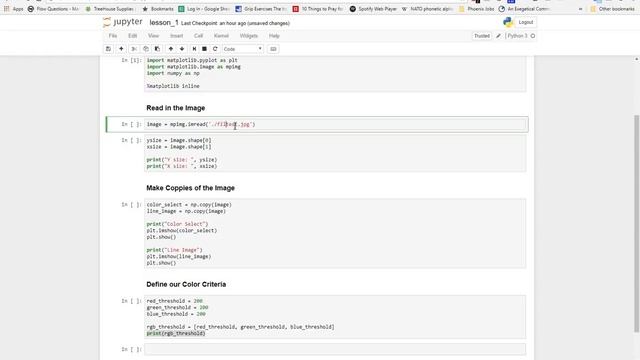This screenshot has width=640, height=360.
Task: Click the notebook vertical scrollbar thumb
Action: 637,224
